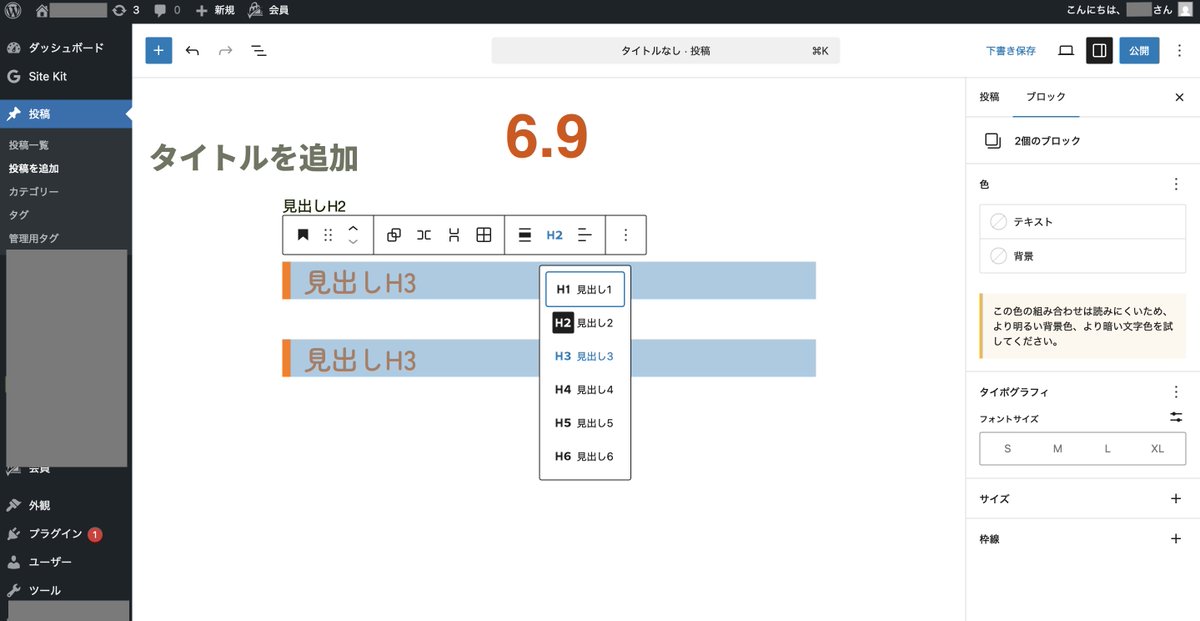
Task: Pick テキスト color
Action: tap(1083, 222)
